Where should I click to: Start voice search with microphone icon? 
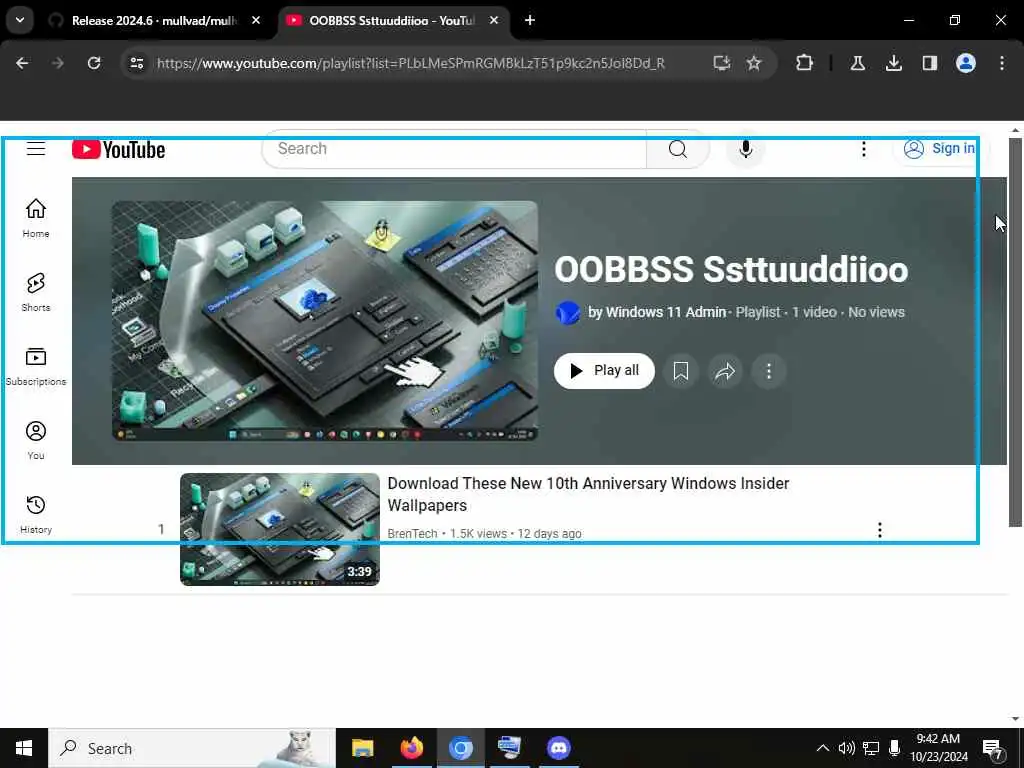[745, 150]
